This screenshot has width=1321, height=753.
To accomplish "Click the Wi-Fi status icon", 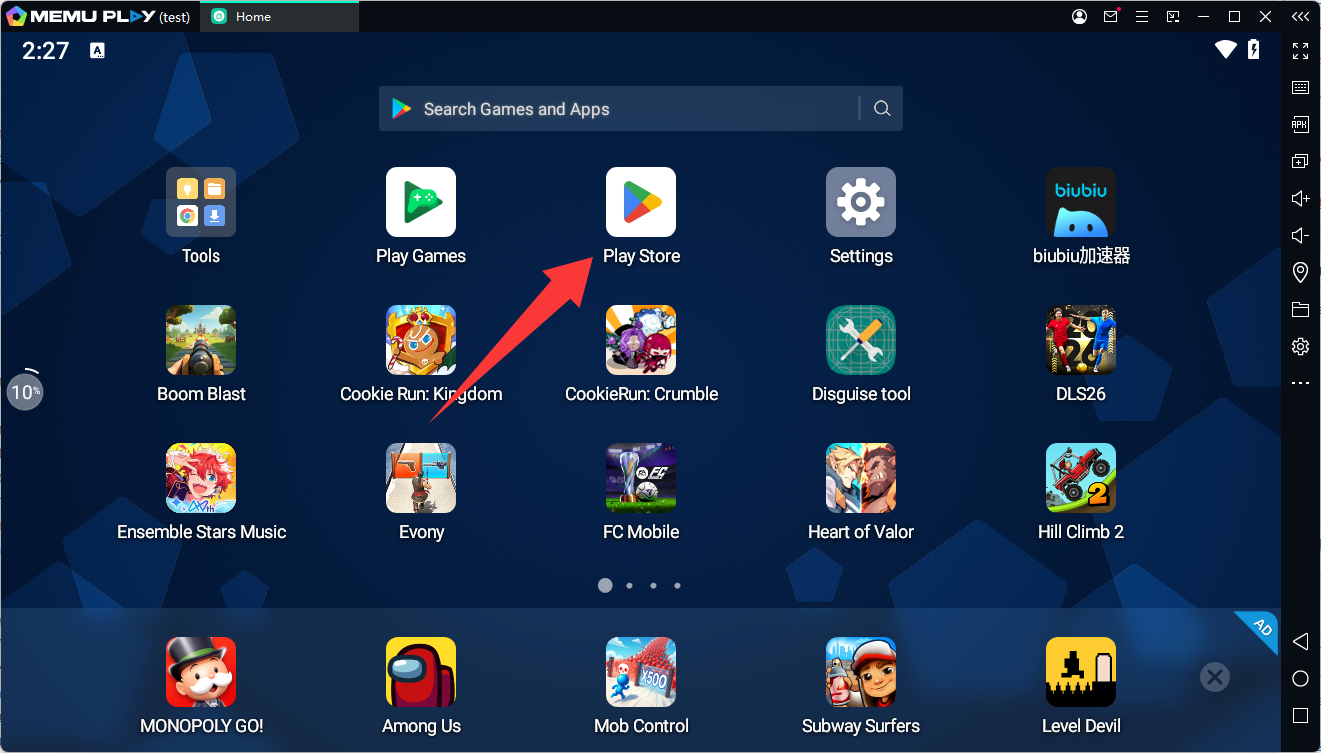I will point(1226,49).
